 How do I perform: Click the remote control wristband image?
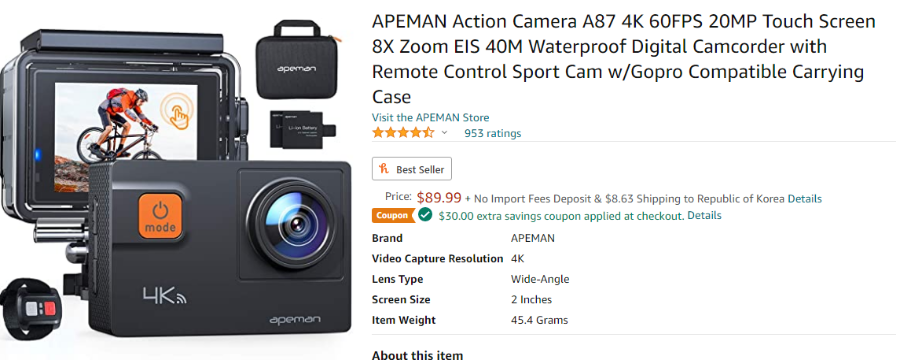point(32,307)
